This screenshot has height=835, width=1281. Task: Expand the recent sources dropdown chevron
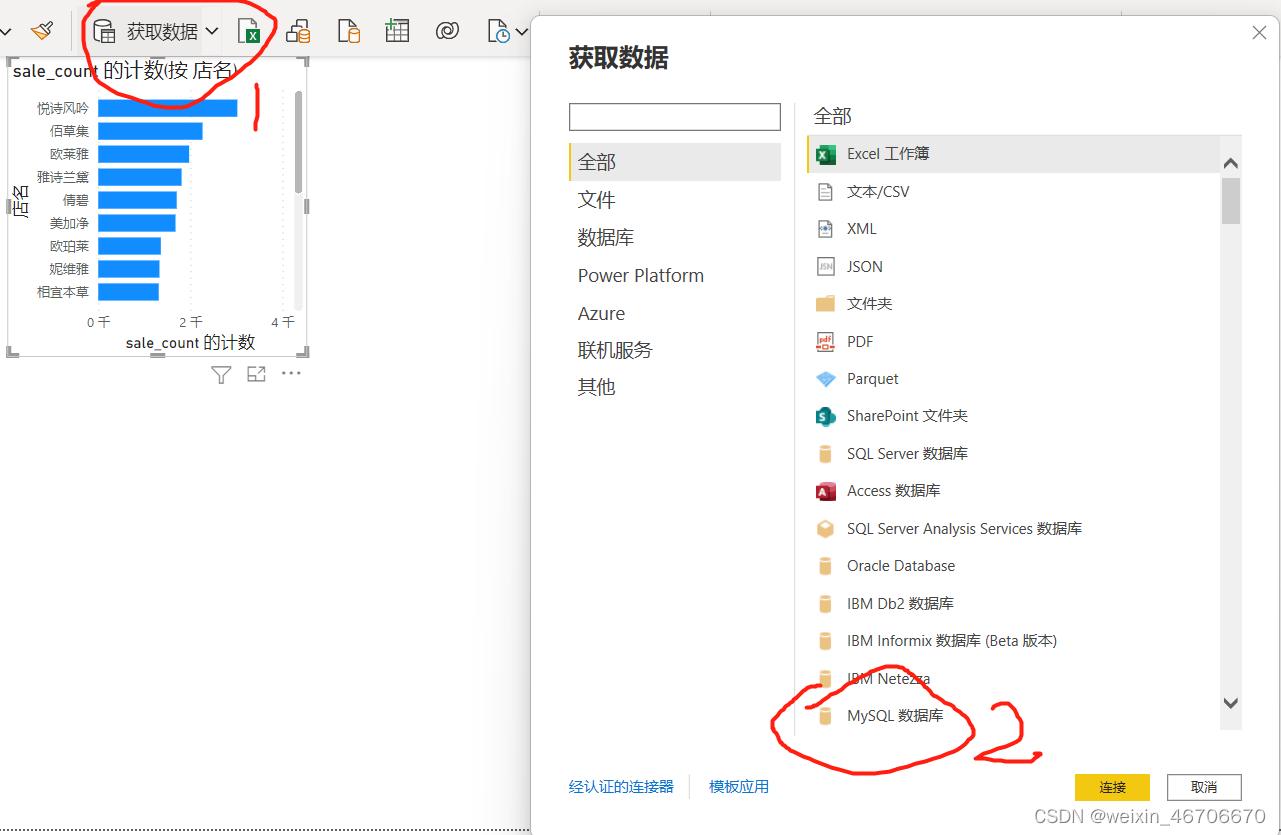[523, 31]
